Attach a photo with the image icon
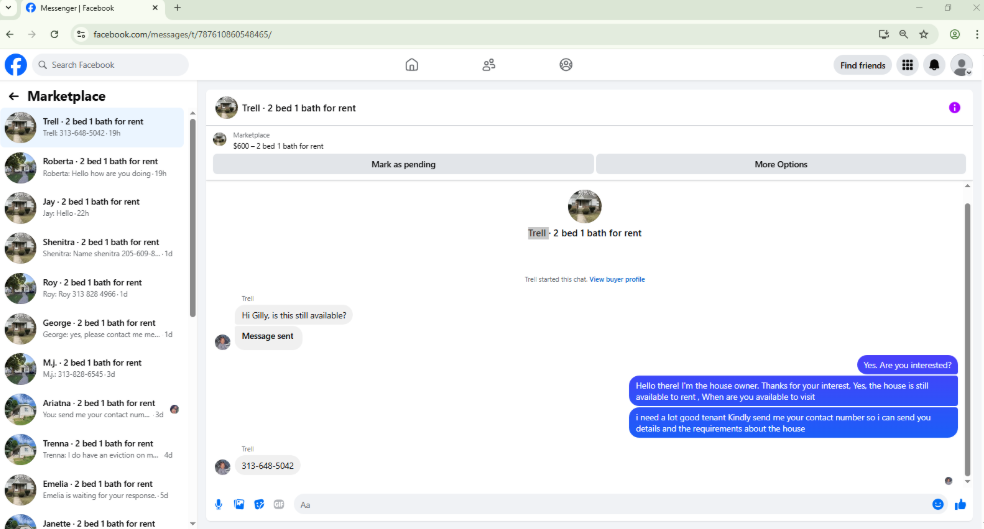This screenshot has height=529, width=984. 239,505
